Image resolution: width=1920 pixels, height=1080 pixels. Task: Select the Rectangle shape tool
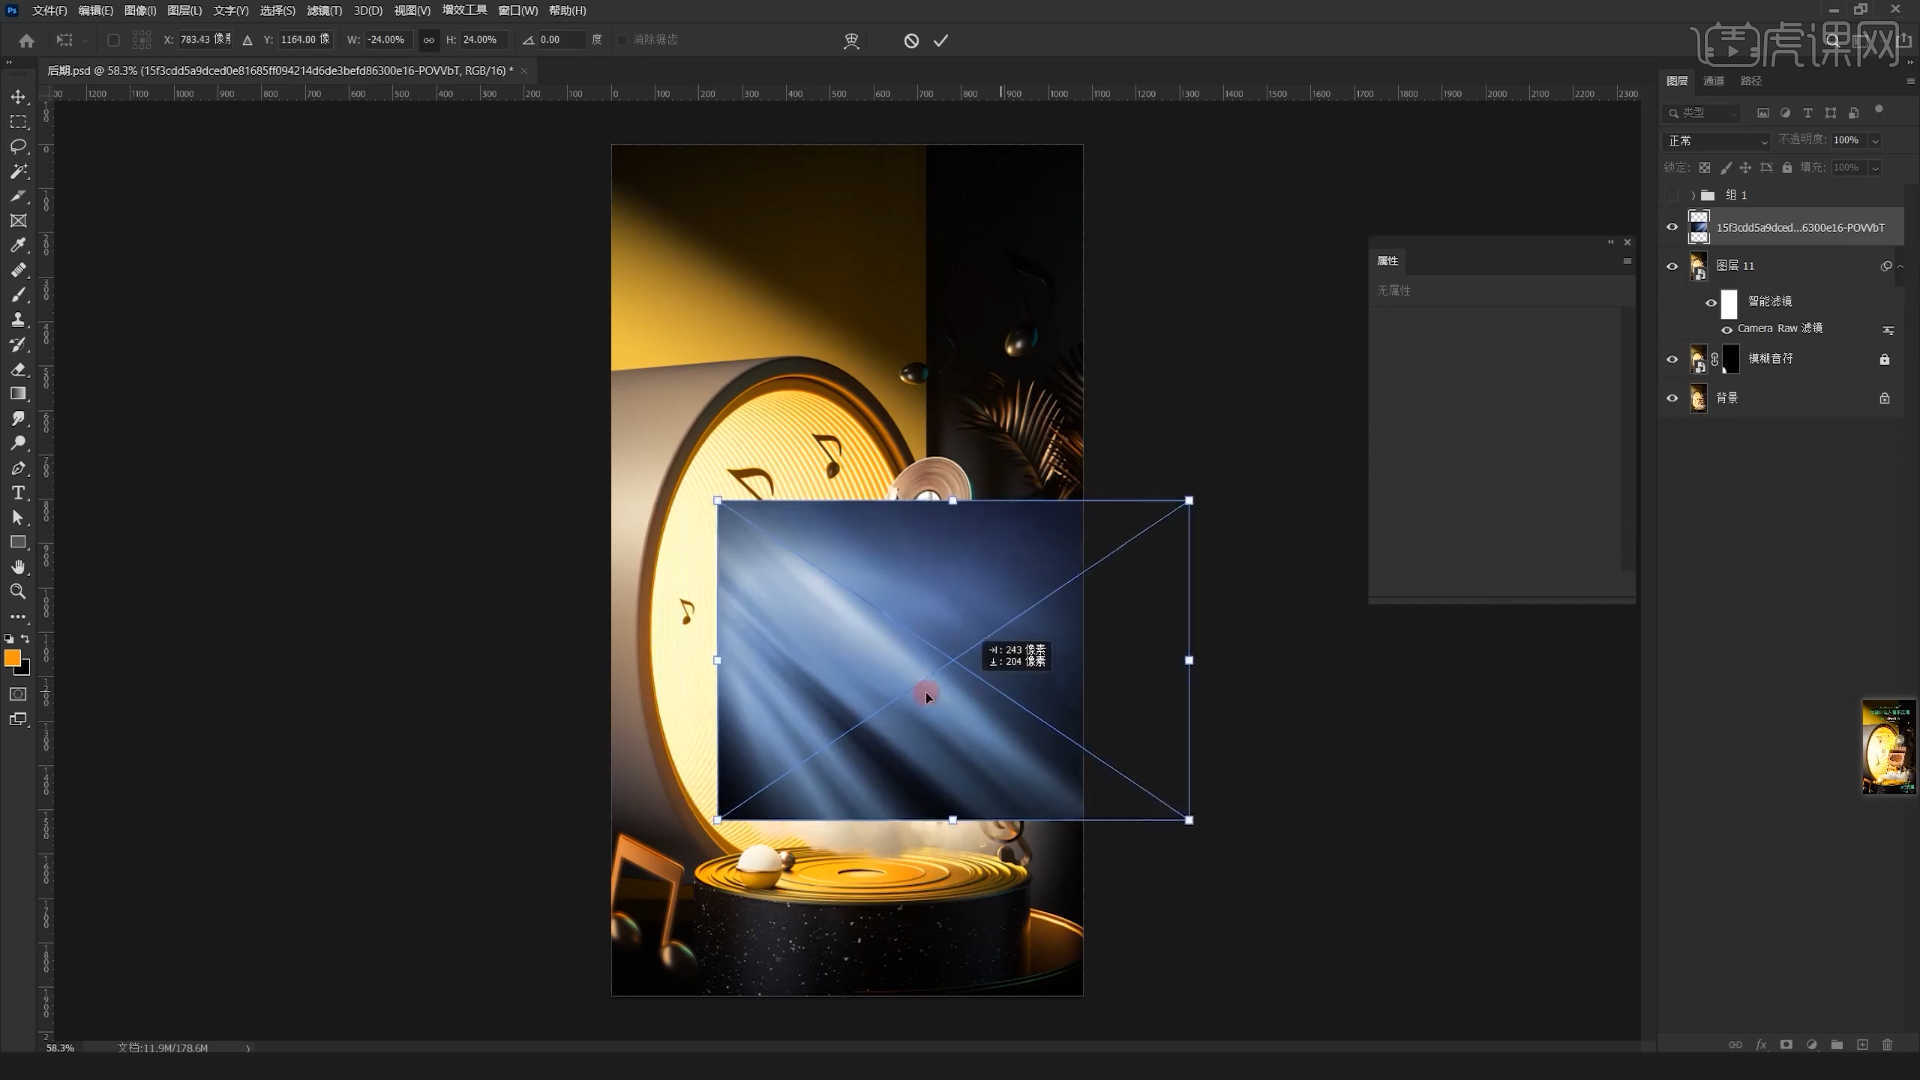[x=18, y=542]
